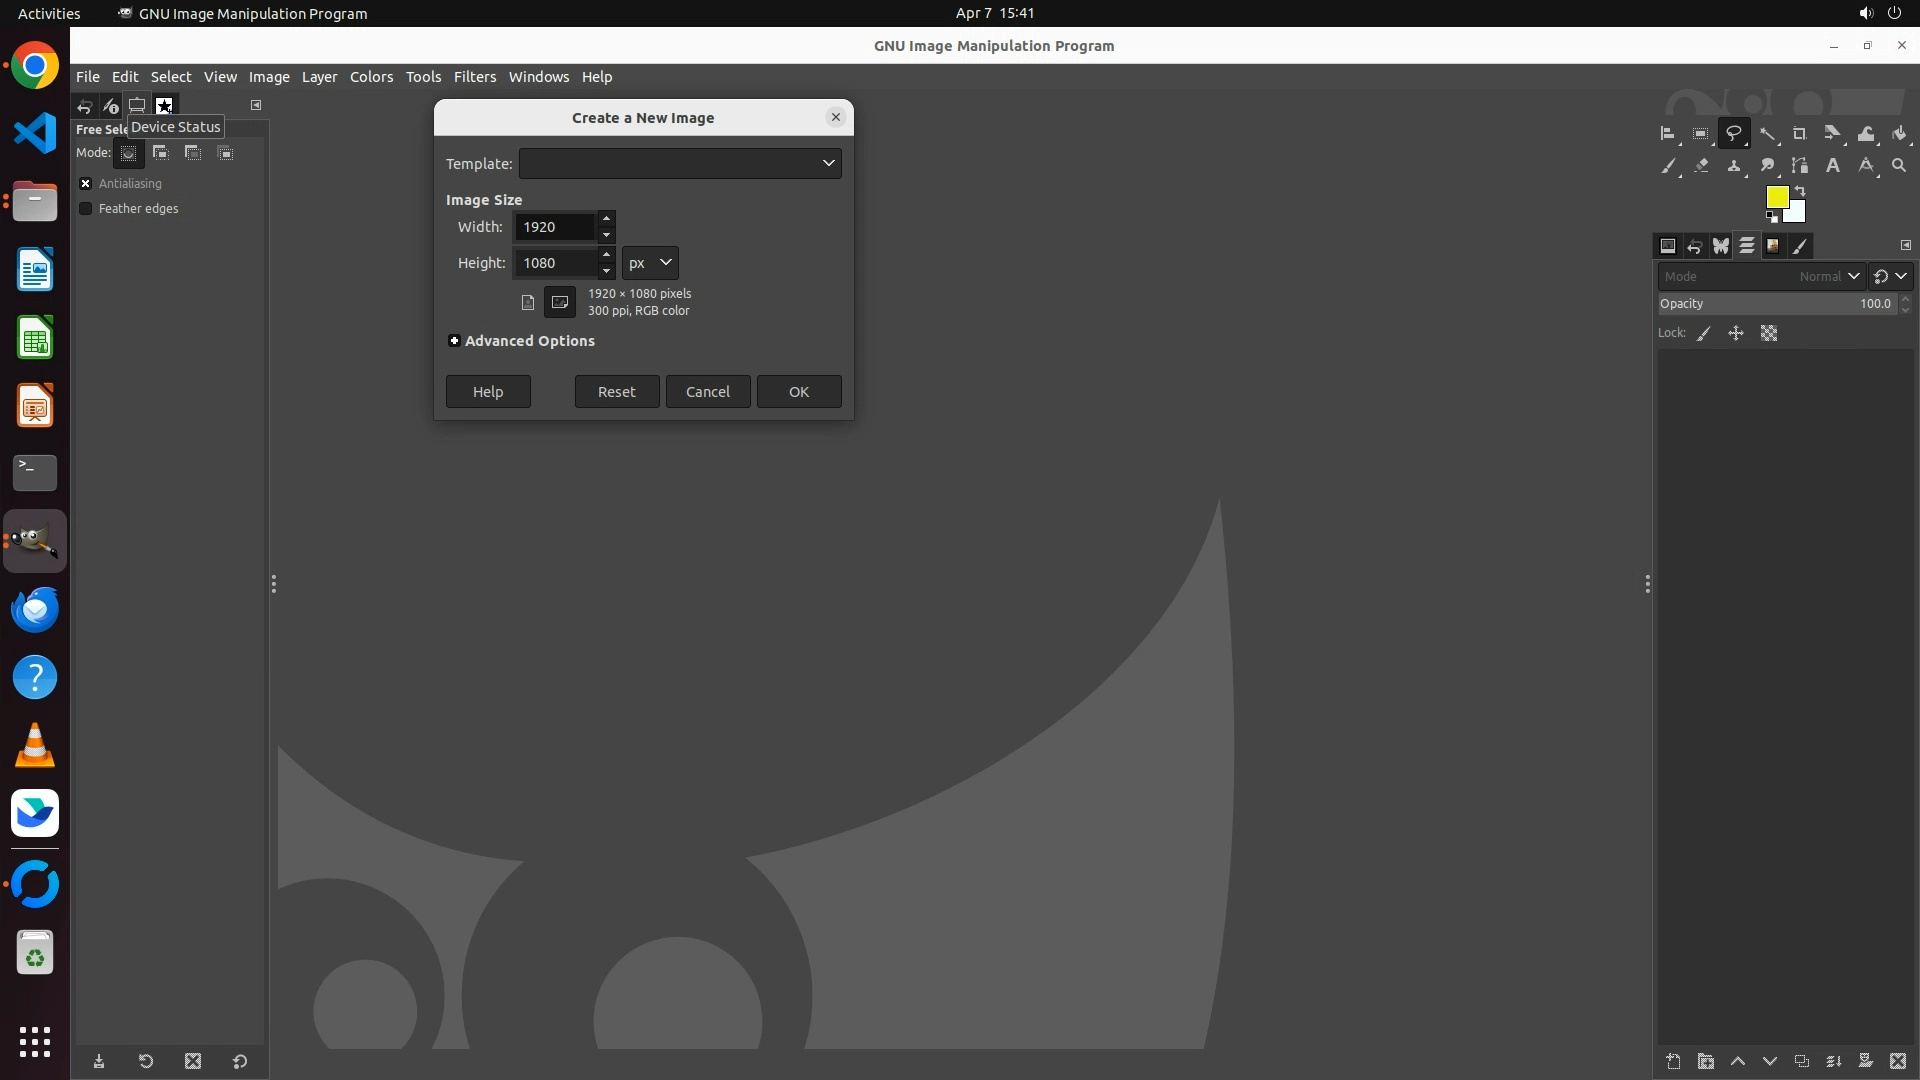
Task: Select the Crop tool
Action: (x=1799, y=134)
